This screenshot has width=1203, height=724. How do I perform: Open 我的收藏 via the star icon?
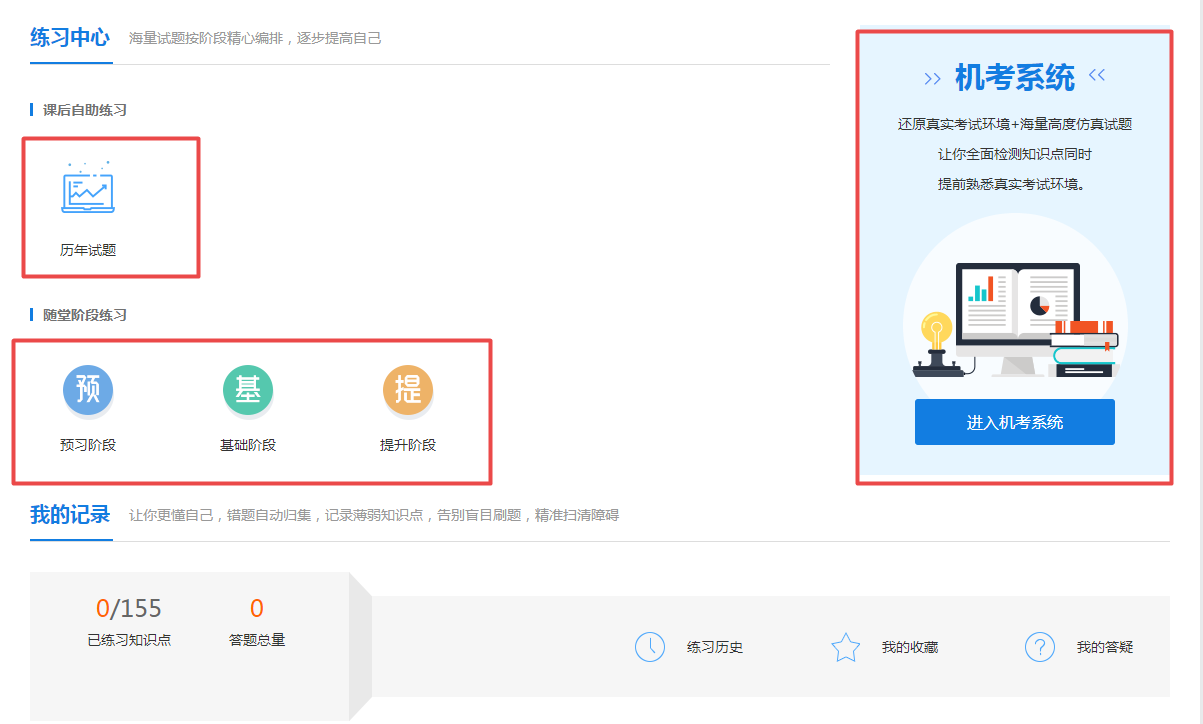845,647
